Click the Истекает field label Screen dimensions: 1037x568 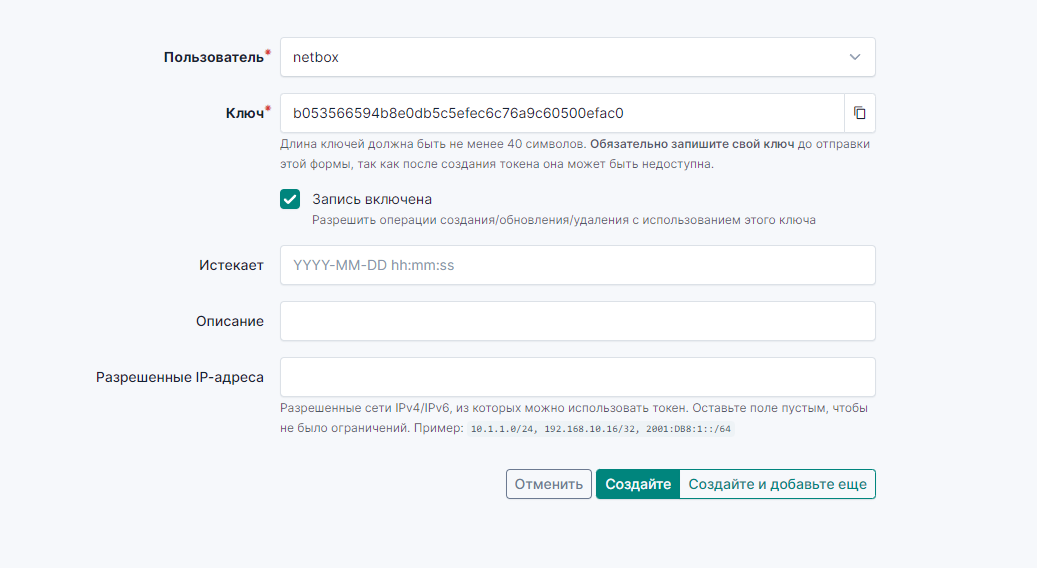(x=231, y=265)
